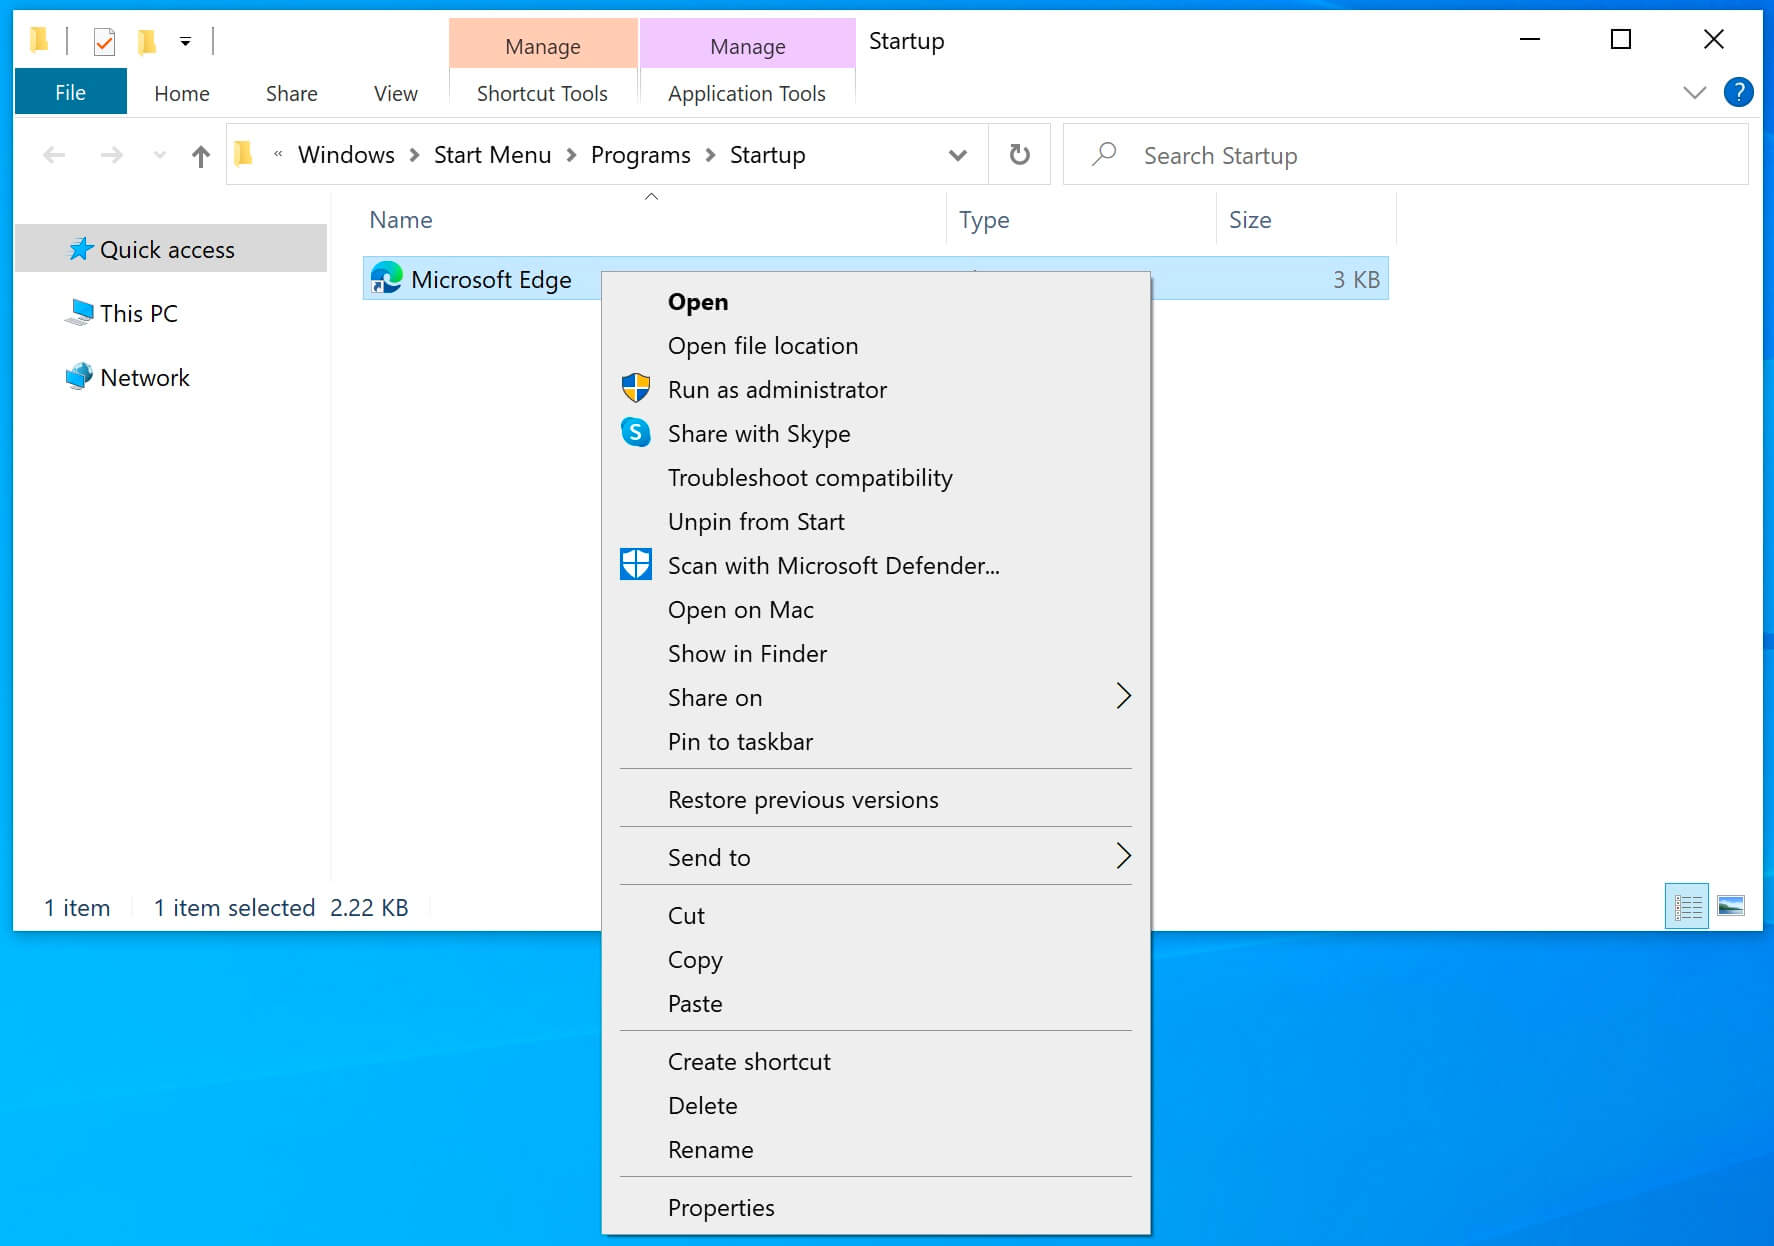Open the Application Tools tab
Viewport: 1774px width, 1246px height.
(747, 93)
